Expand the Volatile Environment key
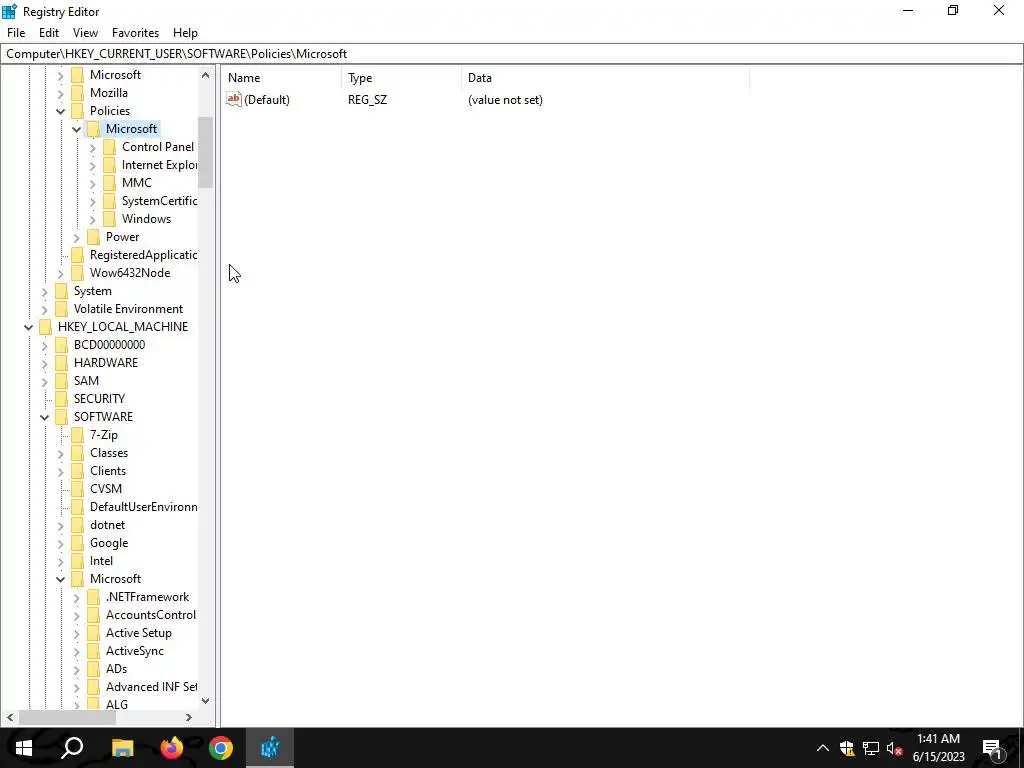This screenshot has width=1024, height=768. coord(44,310)
